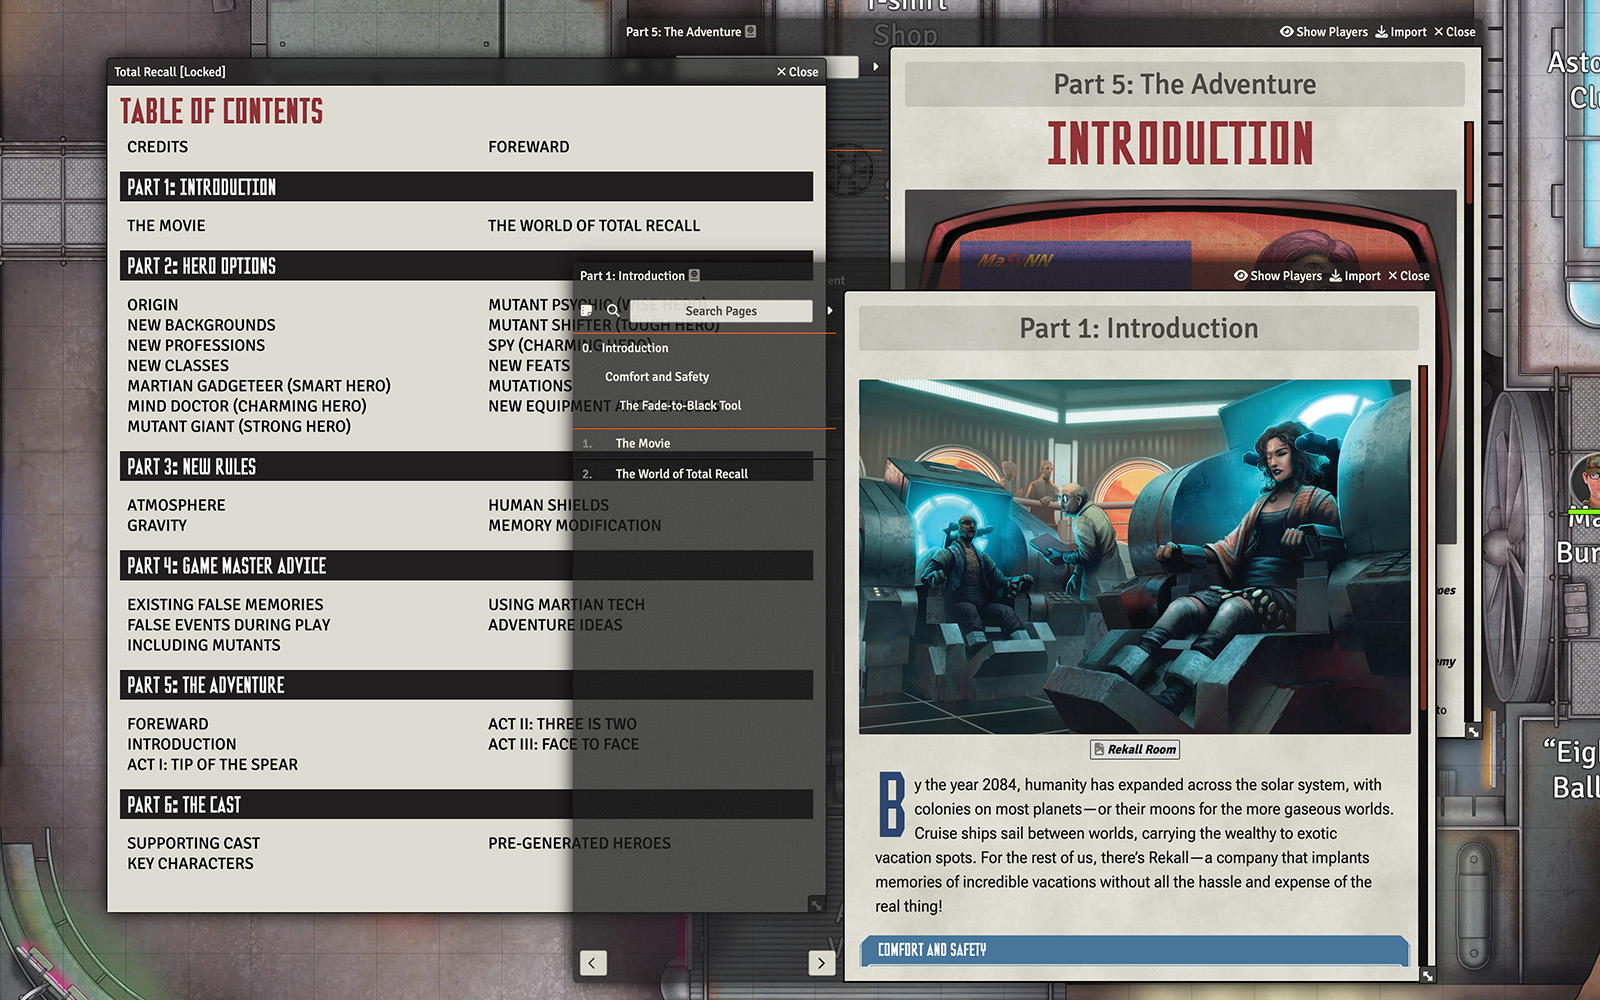The height and width of the screenshot is (1000, 1600).
Task: Open NEW CLASSES link
Action: click(178, 366)
